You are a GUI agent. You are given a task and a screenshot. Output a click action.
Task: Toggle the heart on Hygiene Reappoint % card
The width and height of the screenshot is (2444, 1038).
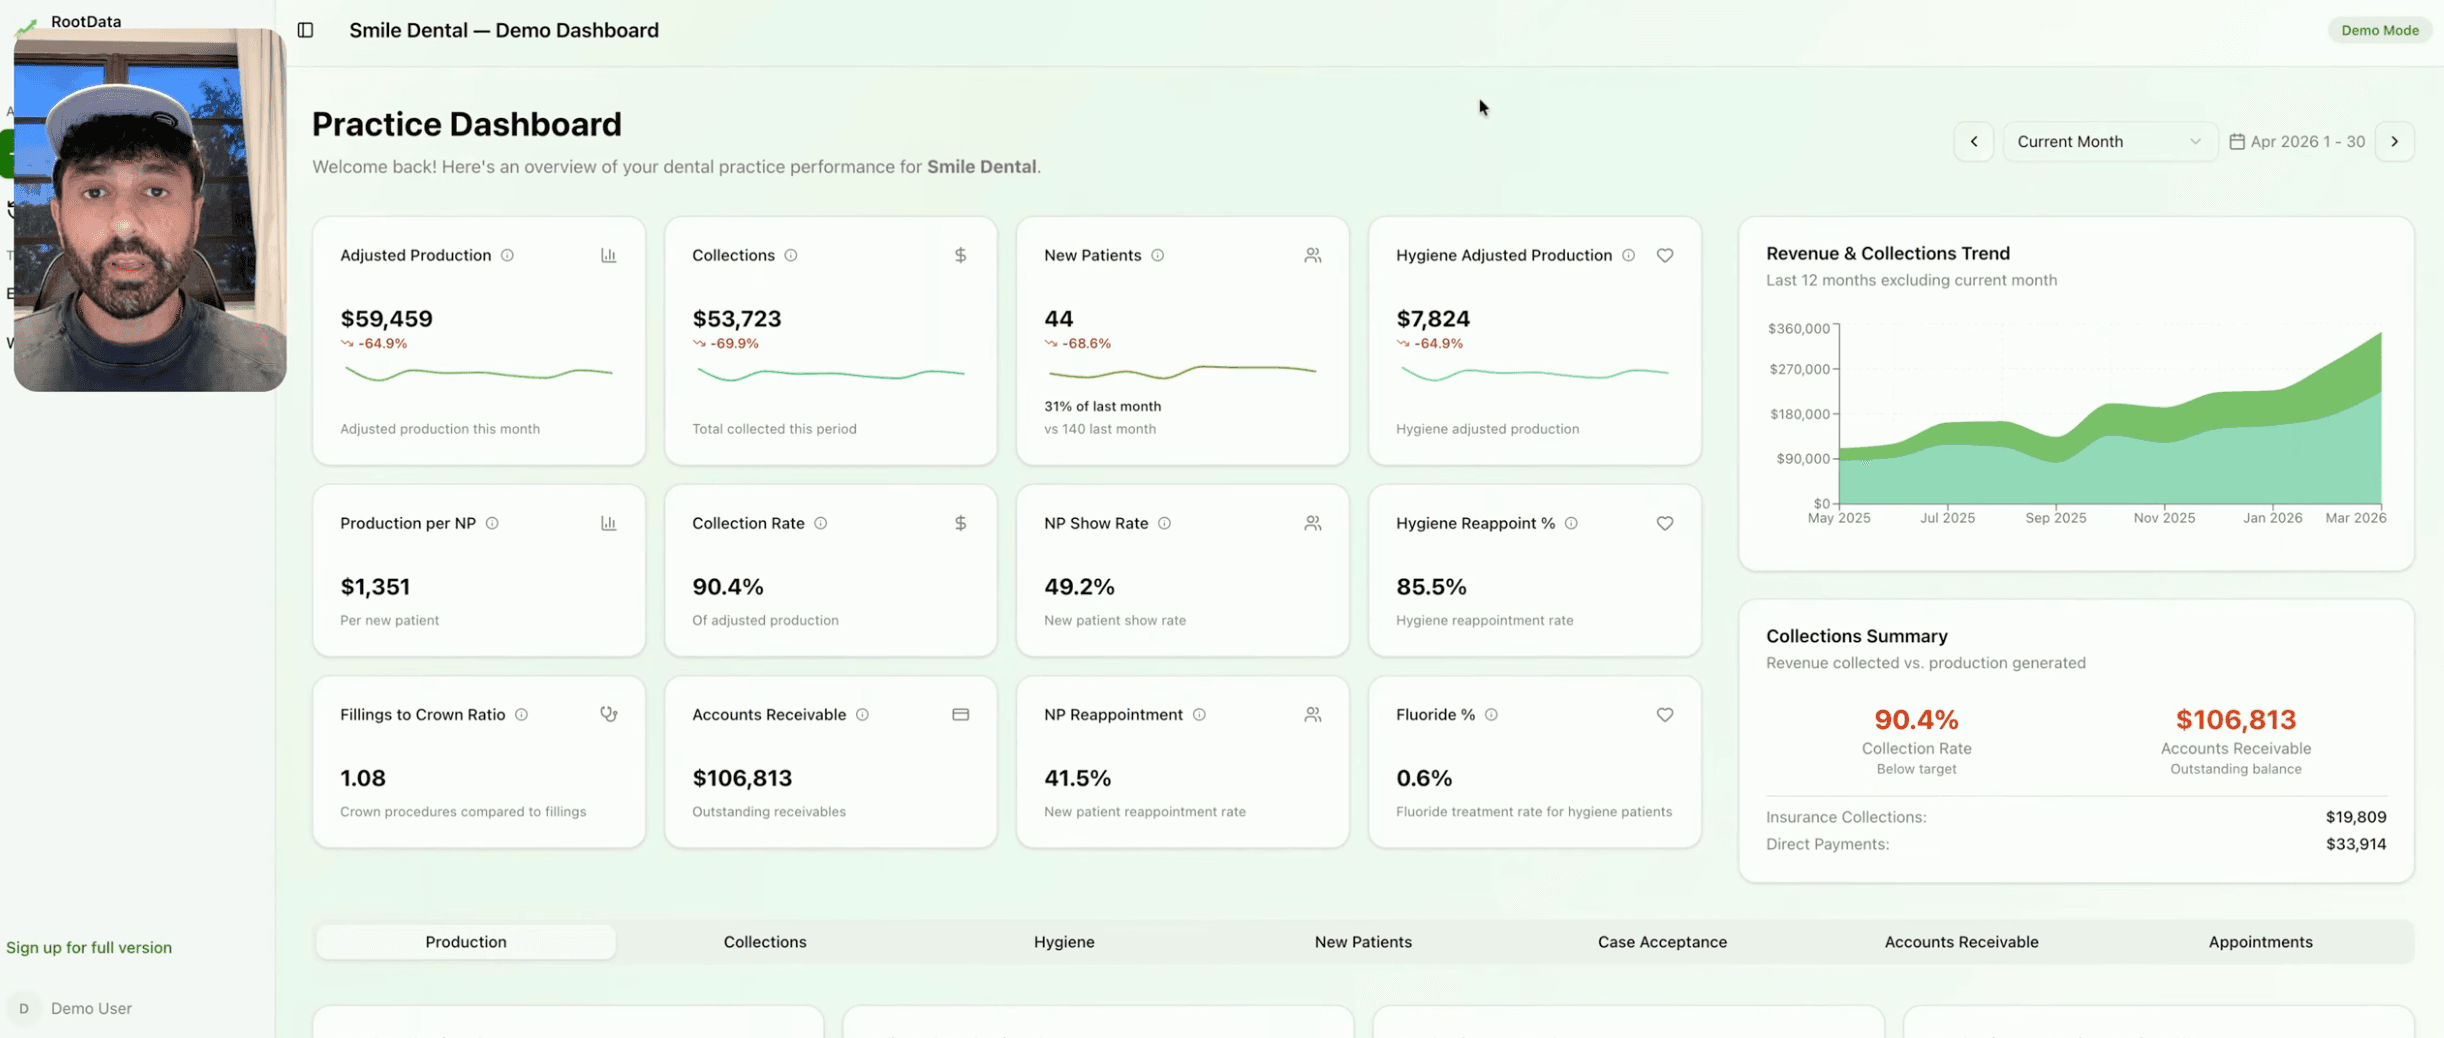[x=1664, y=523]
